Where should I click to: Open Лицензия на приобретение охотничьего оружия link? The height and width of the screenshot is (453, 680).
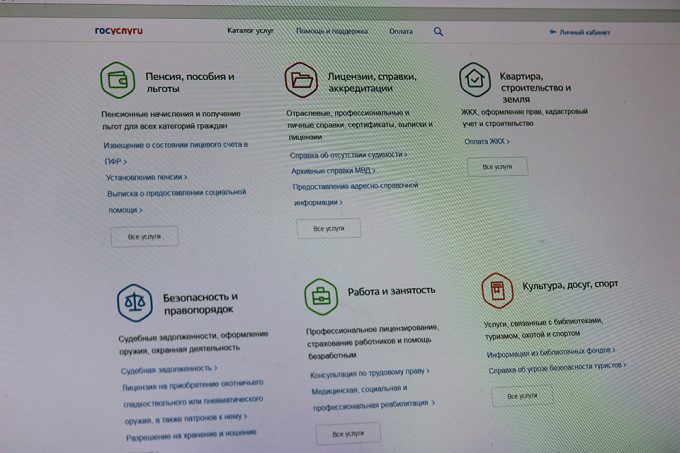[x=193, y=402]
